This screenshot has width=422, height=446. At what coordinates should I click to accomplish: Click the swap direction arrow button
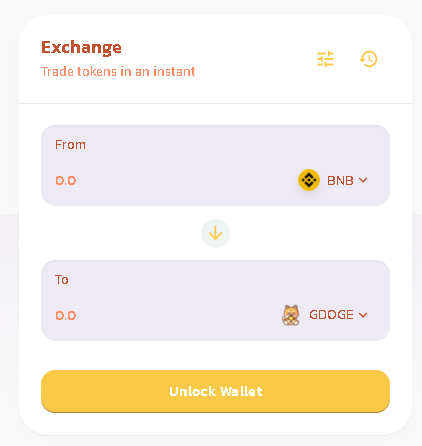coord(215,233)
